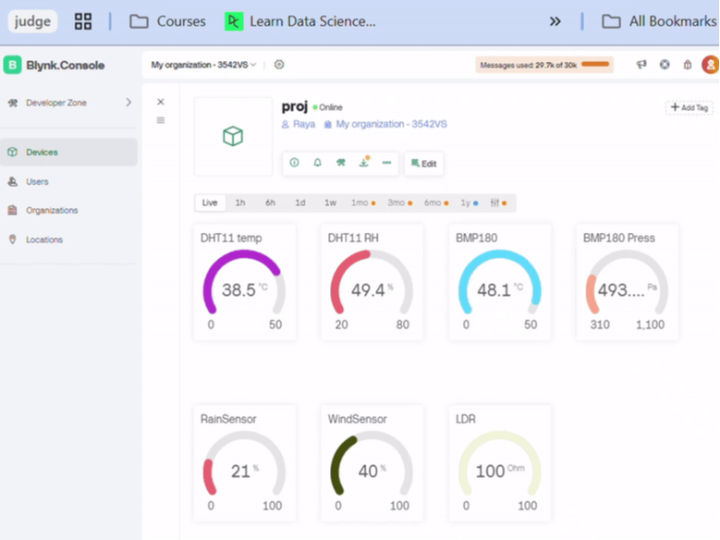Open the developer tools icon in device toolbar
Image resolution: width=720 pixels, height=540 pixels.
341,163
